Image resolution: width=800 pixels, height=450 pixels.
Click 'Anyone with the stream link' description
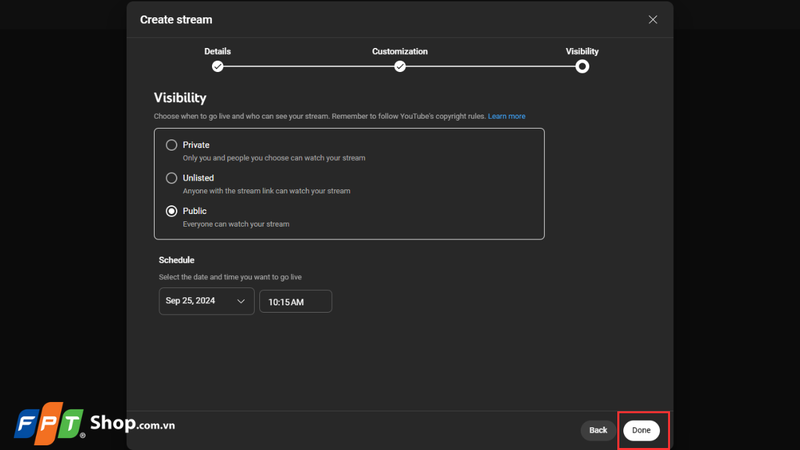click(x=266, y=191)
